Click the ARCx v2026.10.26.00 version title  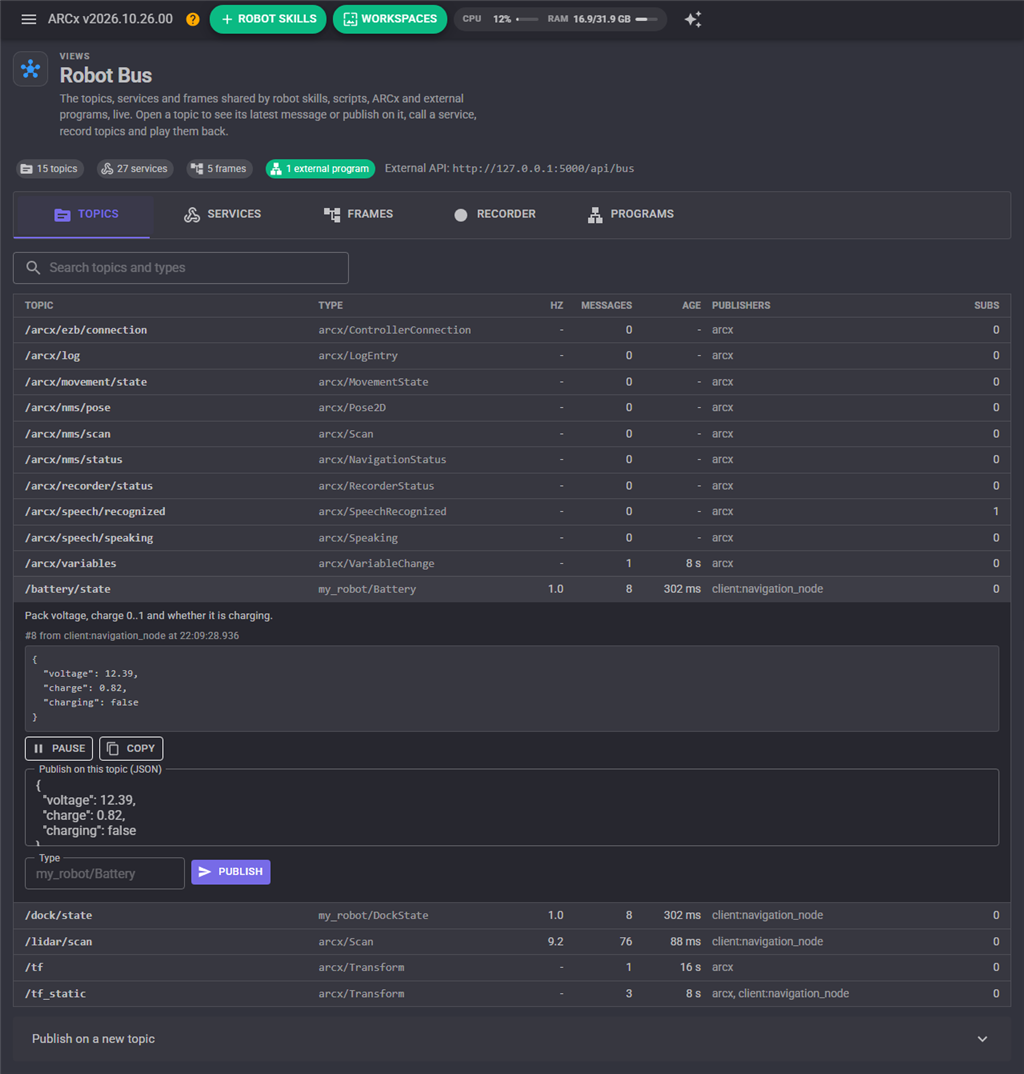(x=110, y=19)
